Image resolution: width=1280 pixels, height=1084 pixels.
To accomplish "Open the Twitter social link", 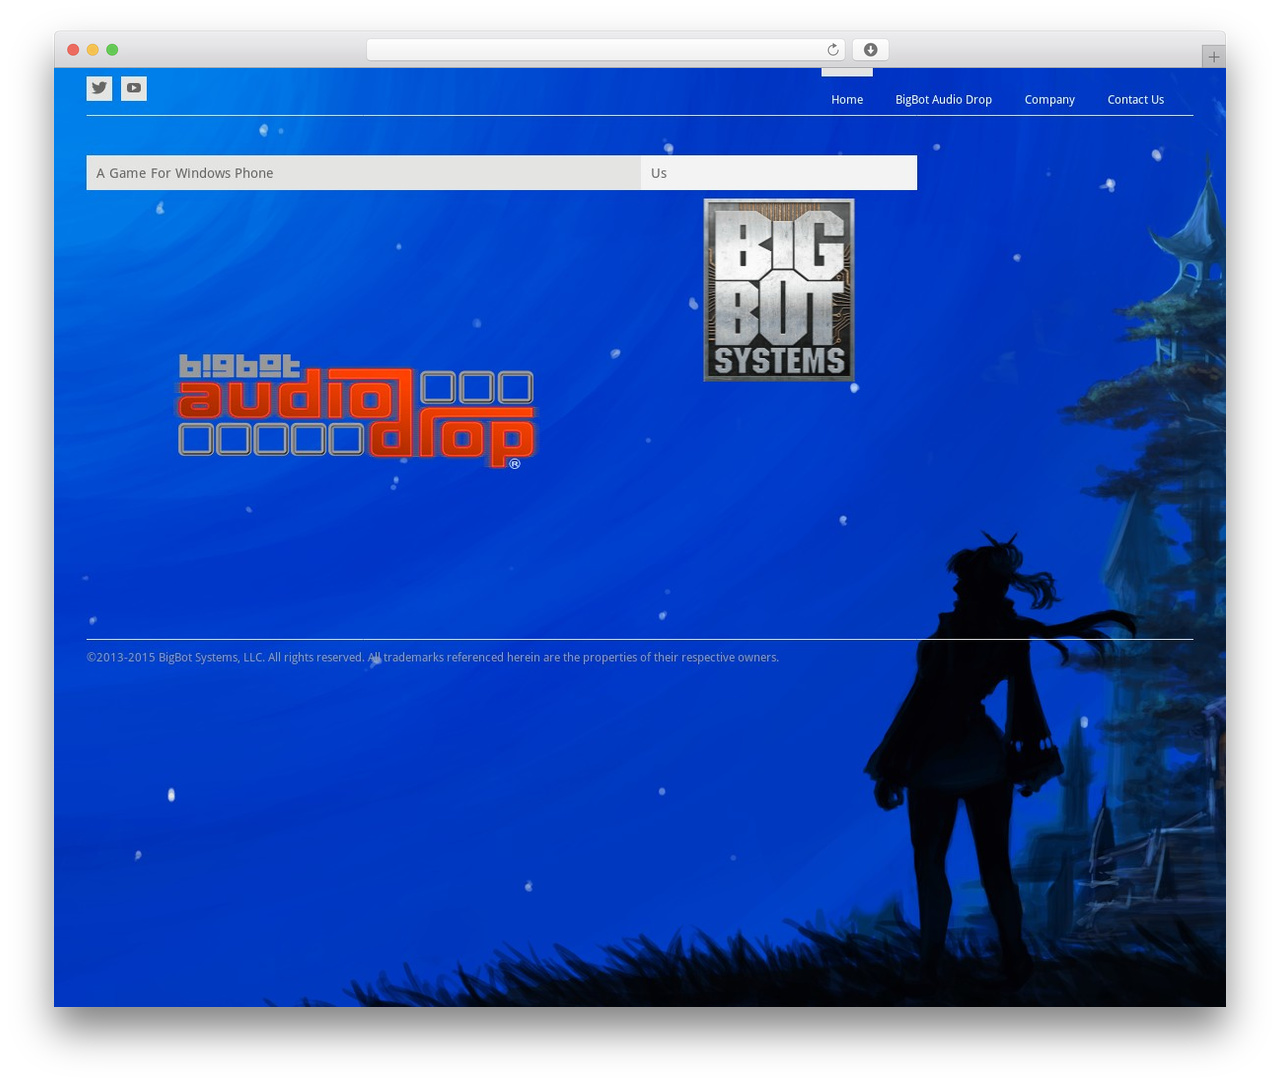I will point(99,88).
